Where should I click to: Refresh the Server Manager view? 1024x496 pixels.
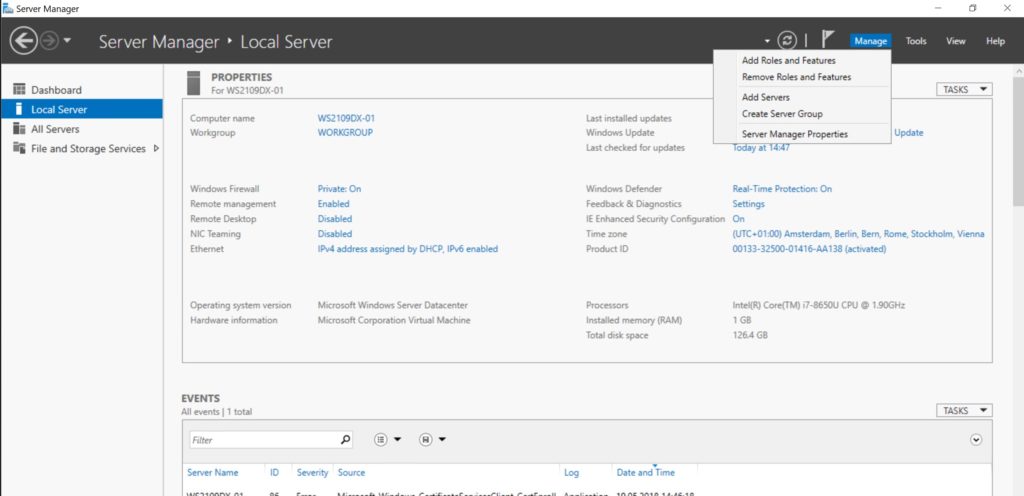pyautogui.click(x=787, y=40)
